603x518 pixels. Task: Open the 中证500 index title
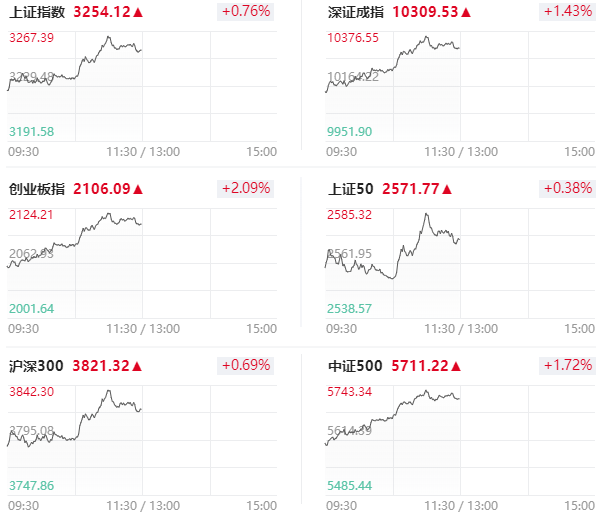tap(355, 366)
